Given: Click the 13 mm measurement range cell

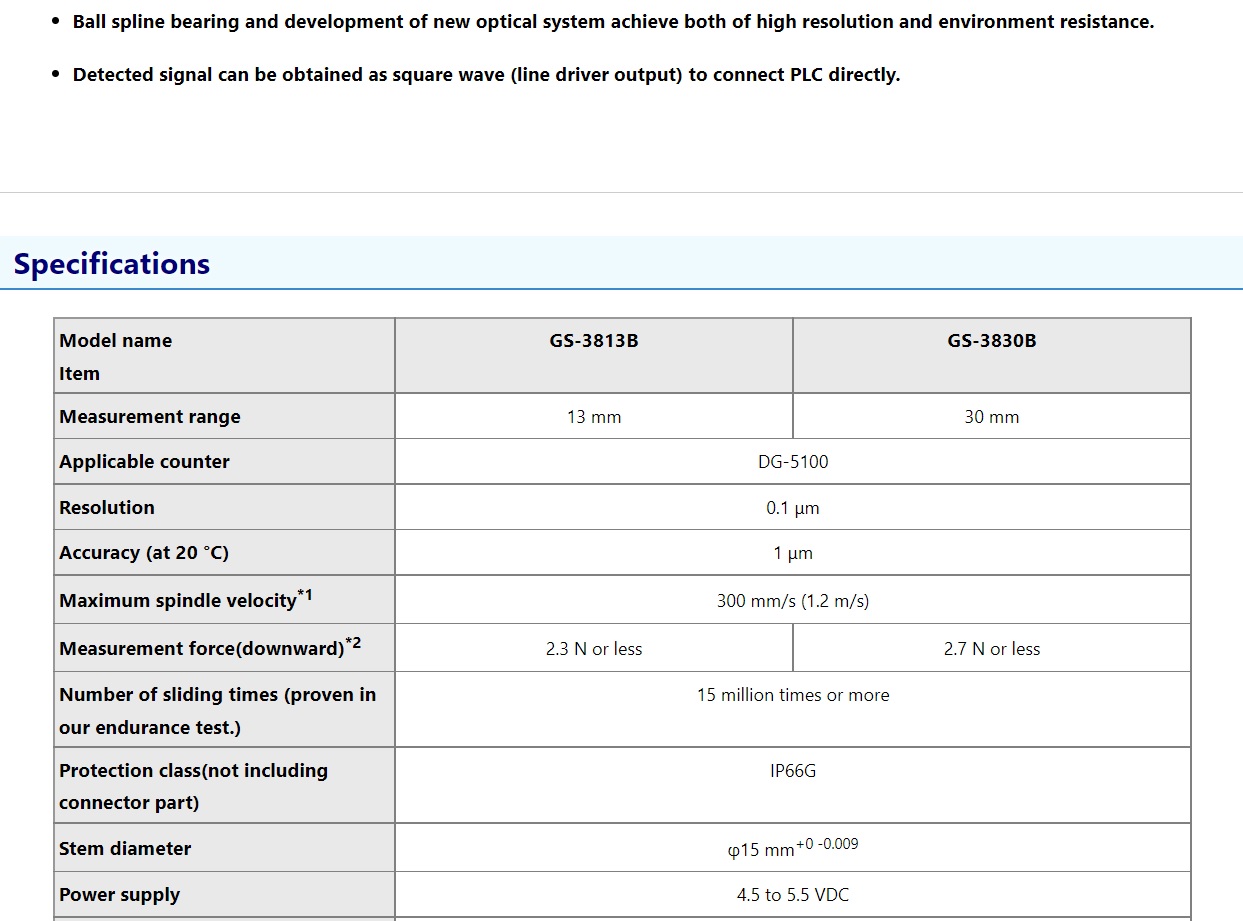Looking at the screenshot, I should [593, 417].
